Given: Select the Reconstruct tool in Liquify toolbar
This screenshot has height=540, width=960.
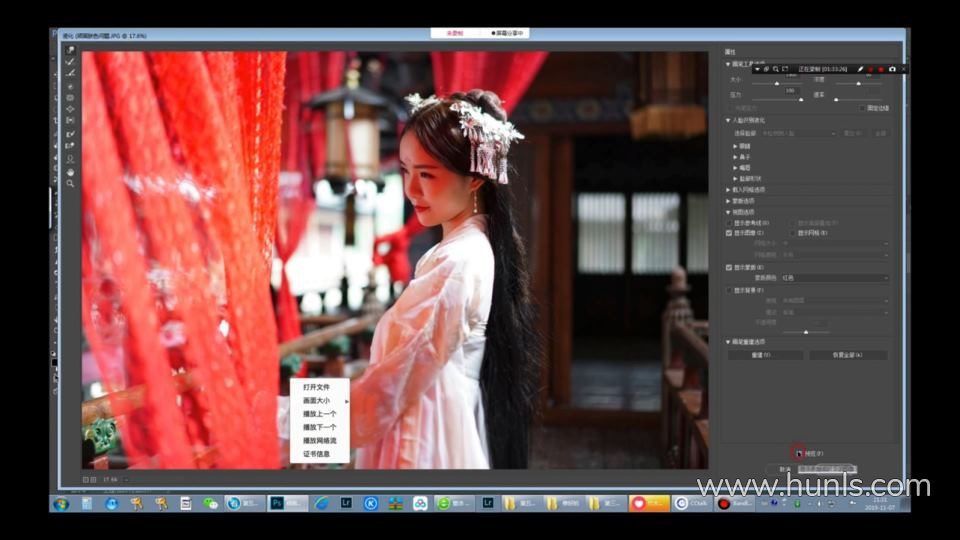Looking at the screenshot, I should [x=70, y=62].
